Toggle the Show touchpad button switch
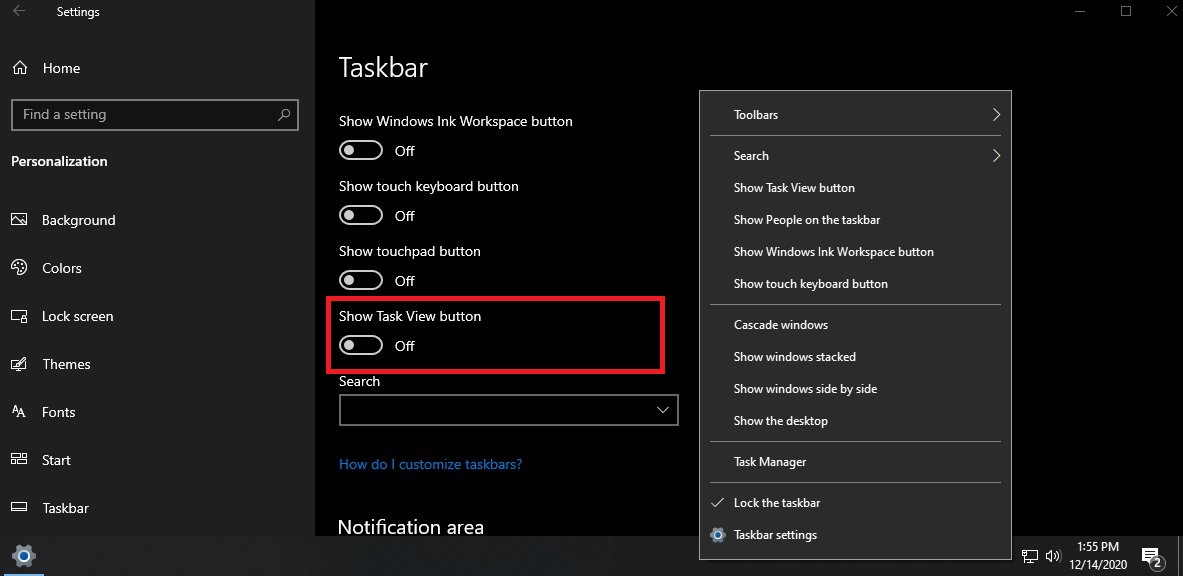Viewport: 1183px width, 576px height. click(361, 280)
